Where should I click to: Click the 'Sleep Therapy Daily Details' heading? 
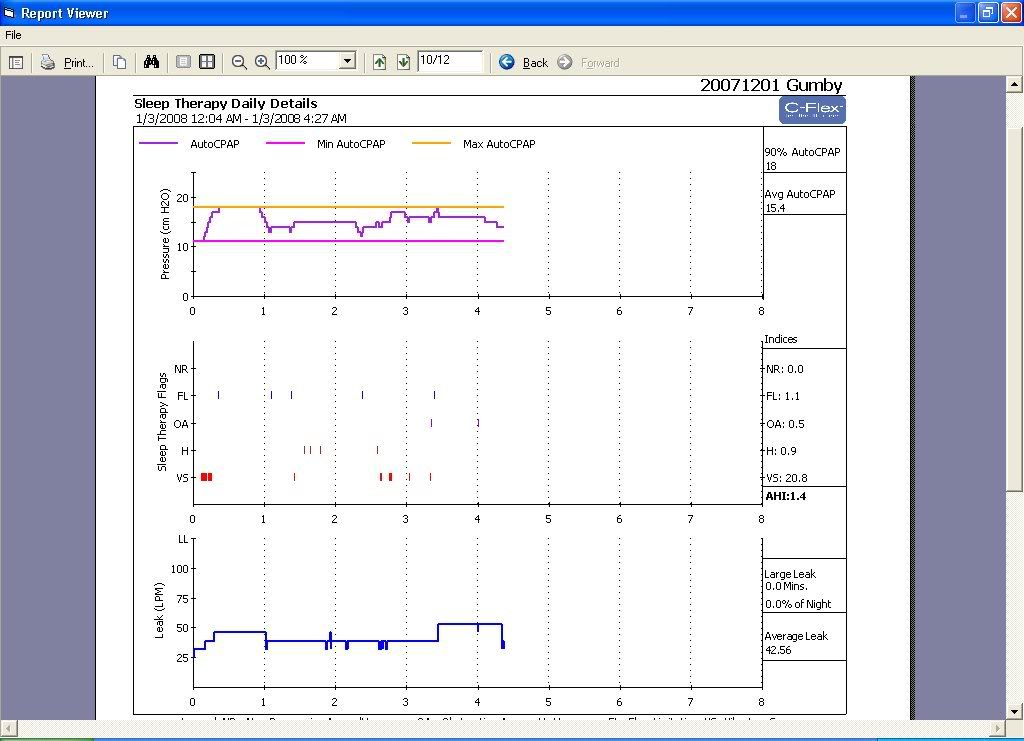(226, 103)
